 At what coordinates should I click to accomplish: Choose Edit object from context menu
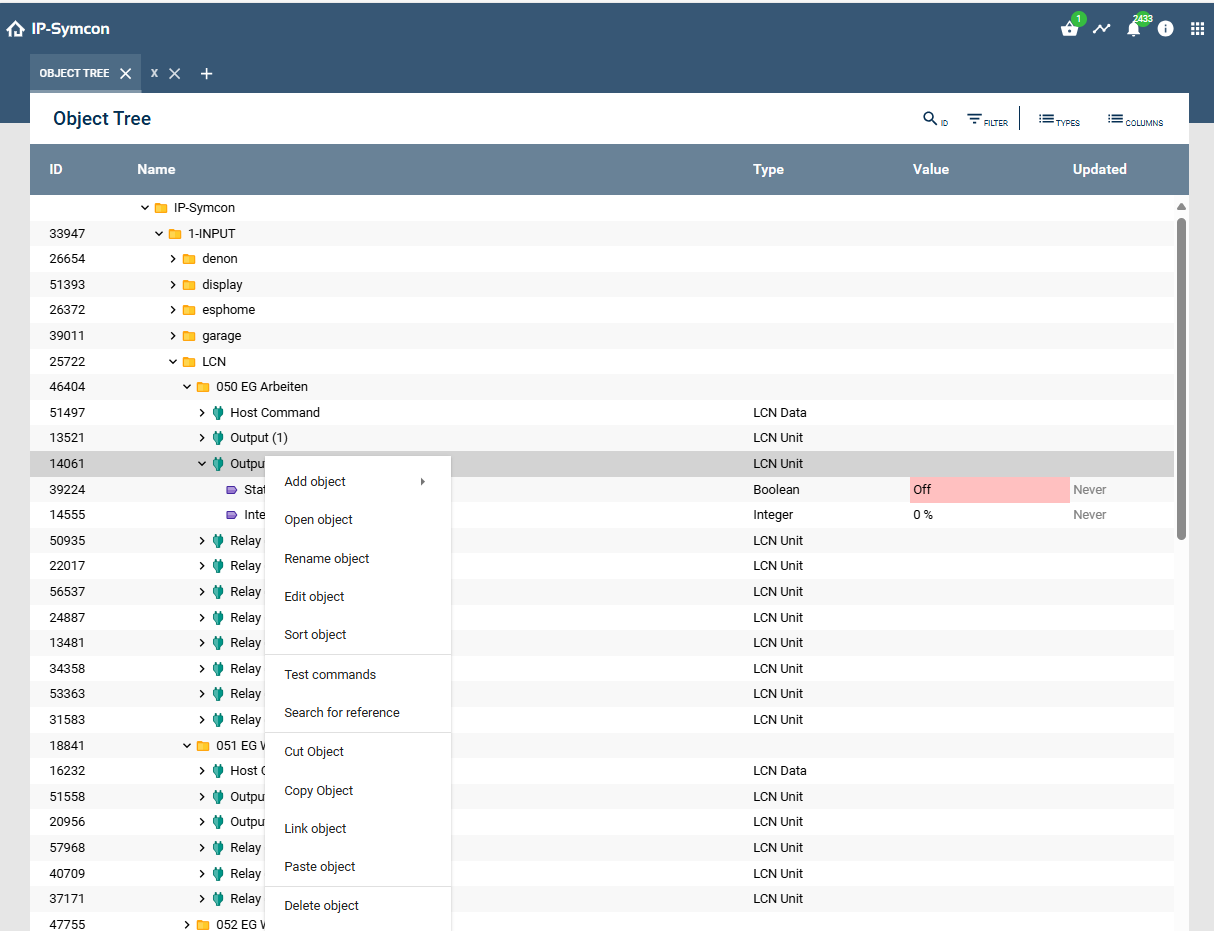pyautogui.click(x=357, y=597)
